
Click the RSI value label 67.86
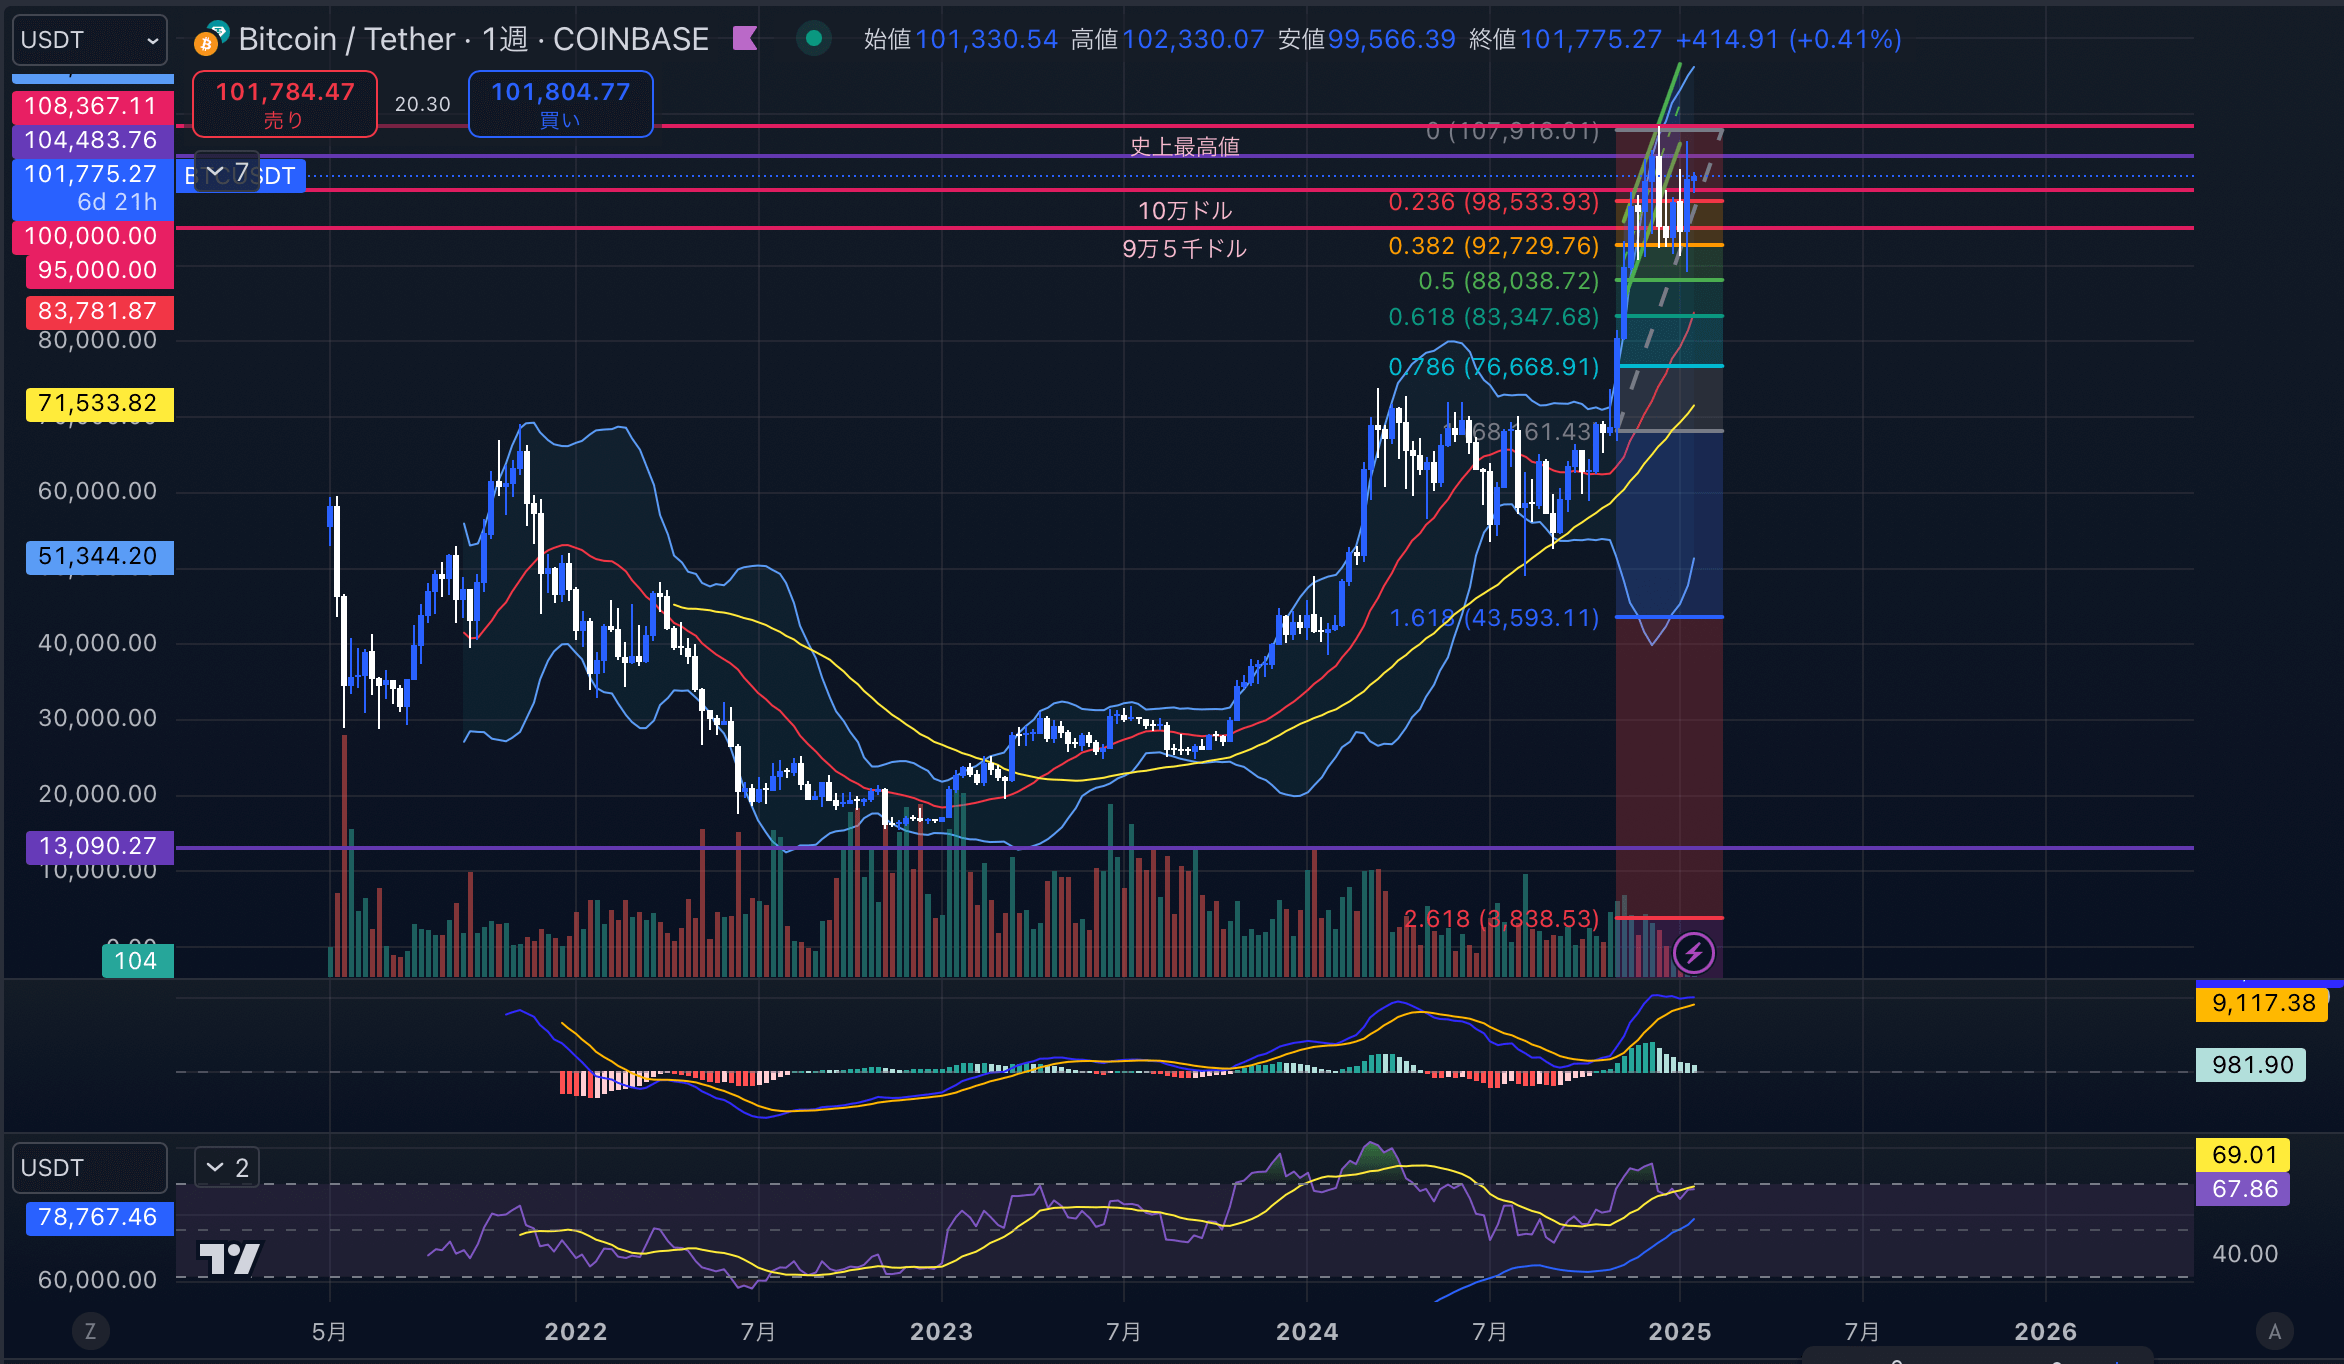tap(2243, 1189)
